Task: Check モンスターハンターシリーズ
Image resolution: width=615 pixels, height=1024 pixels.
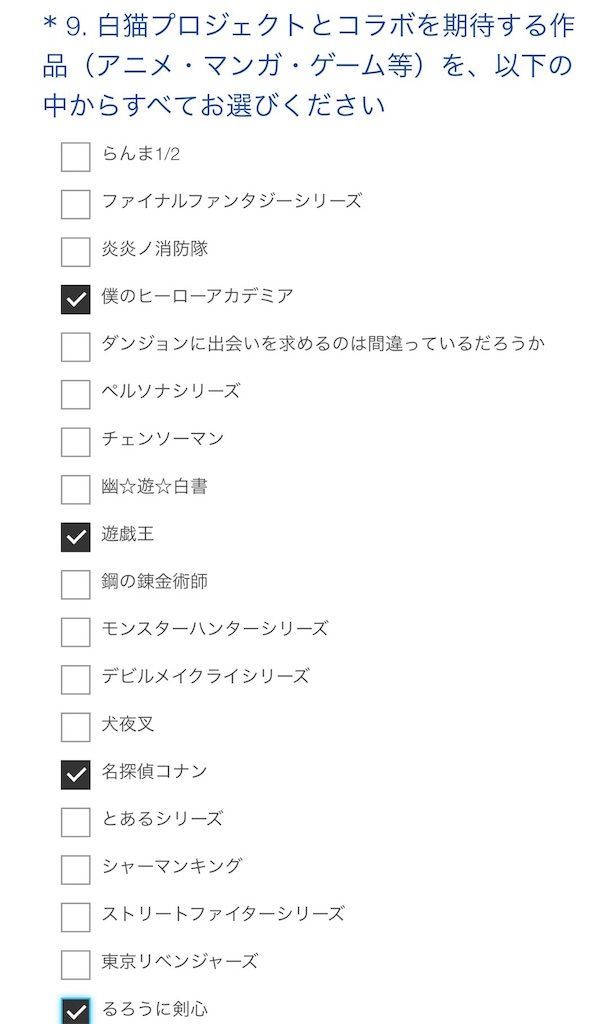Action: pos(73,630)
